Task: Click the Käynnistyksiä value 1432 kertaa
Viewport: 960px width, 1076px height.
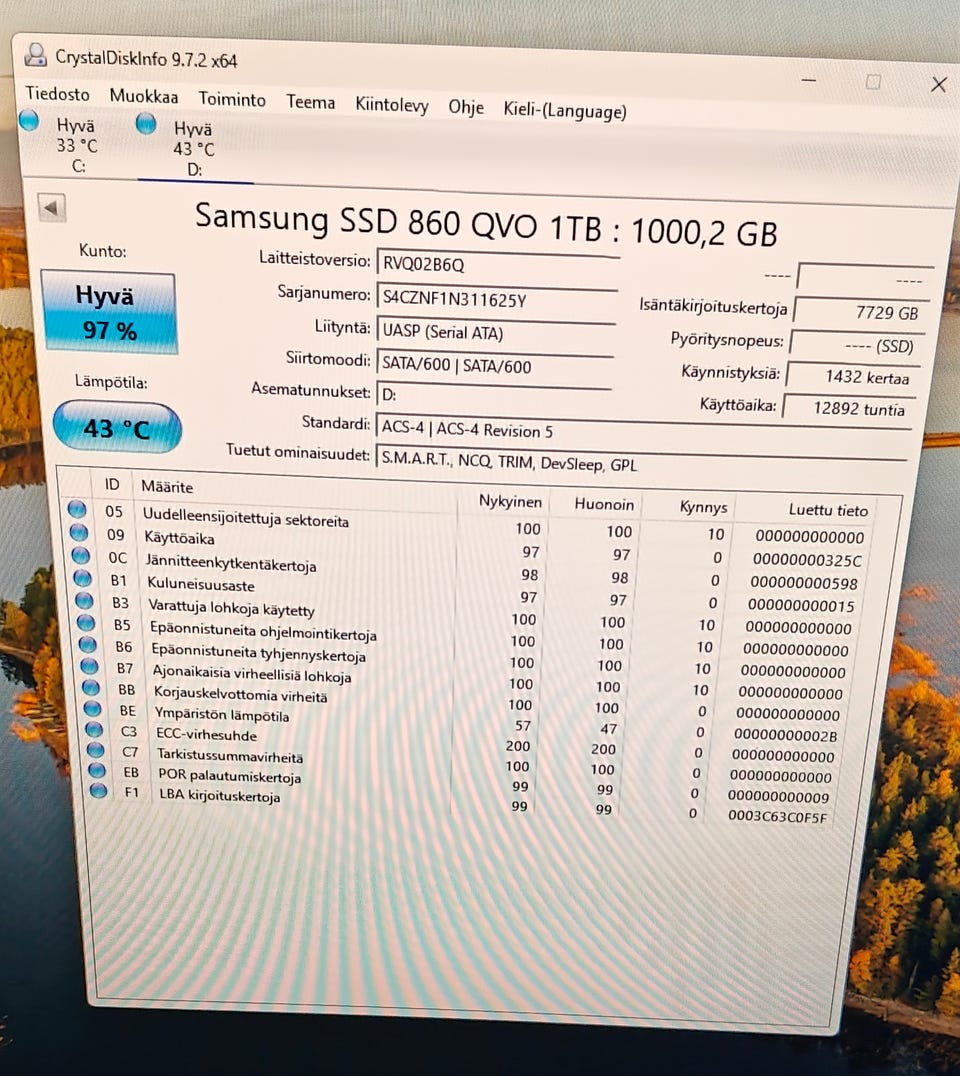Action: point(854,377)
